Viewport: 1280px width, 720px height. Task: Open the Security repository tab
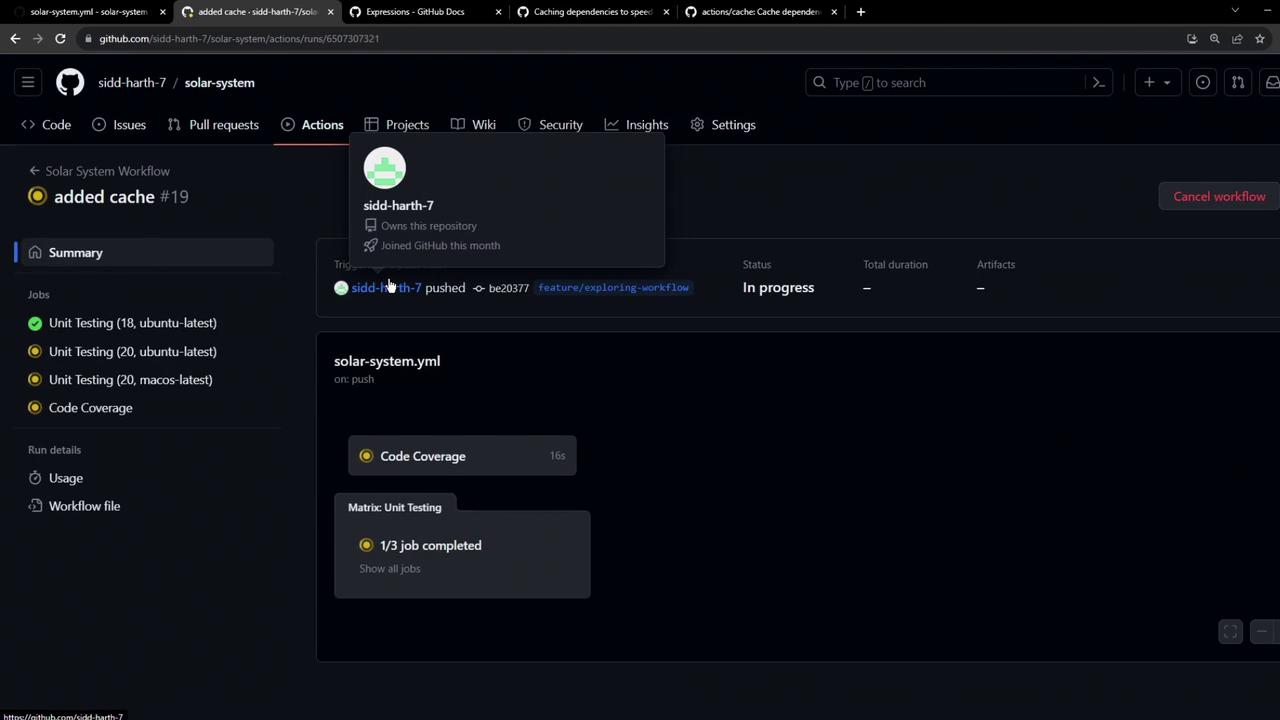(x=550, y=125)
